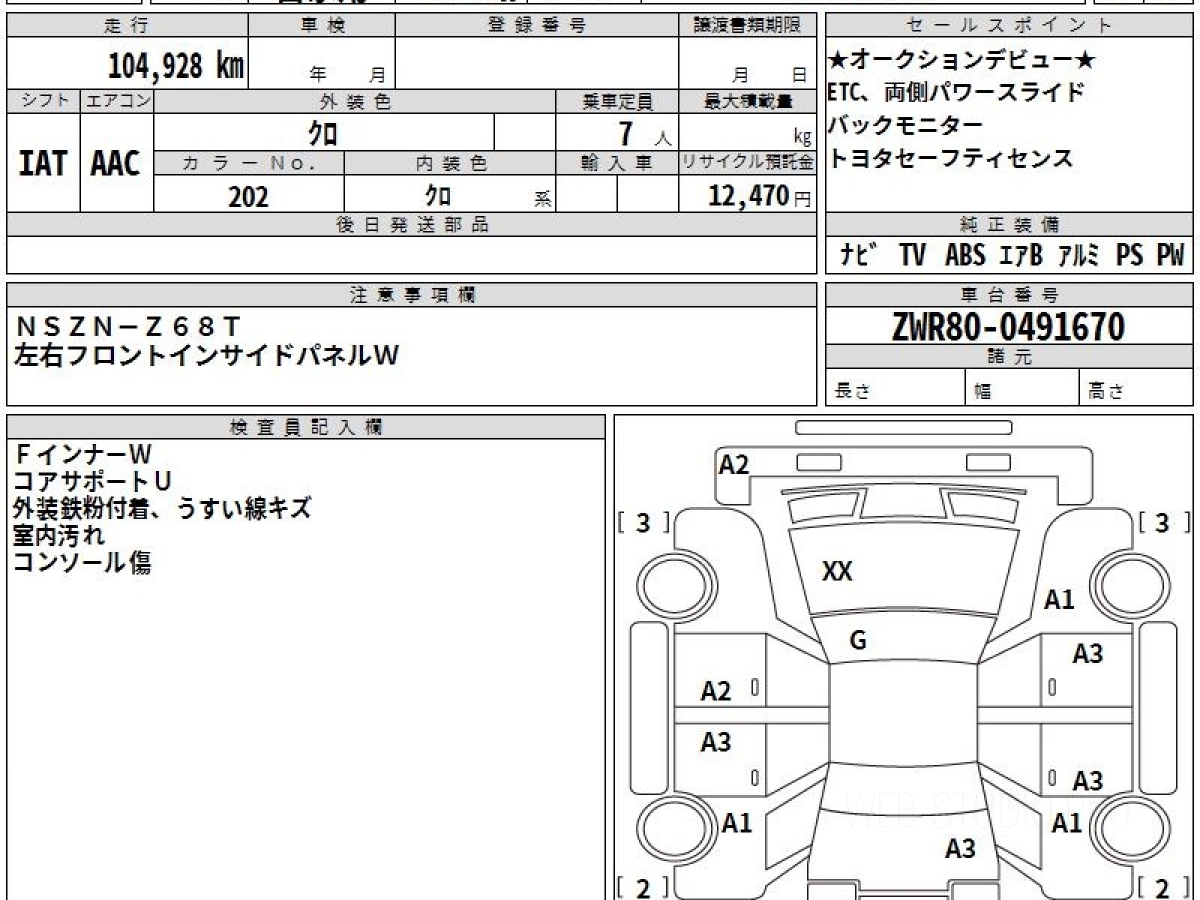Select chassis number ZWR80-0491670
This screenshot has height=900, width=1200.
1008,327
